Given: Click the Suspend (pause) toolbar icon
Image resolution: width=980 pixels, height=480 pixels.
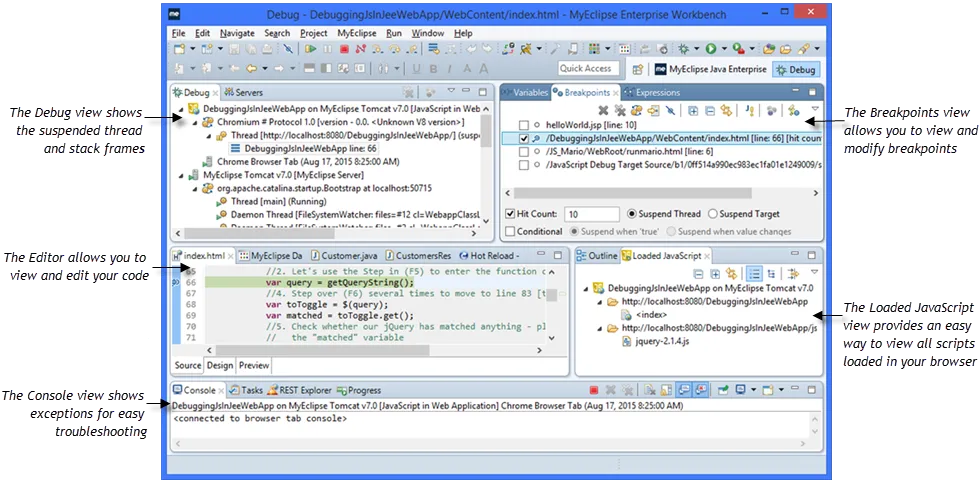Looking at the screenshot, I should pyautogui.click(x=328, y=49).
